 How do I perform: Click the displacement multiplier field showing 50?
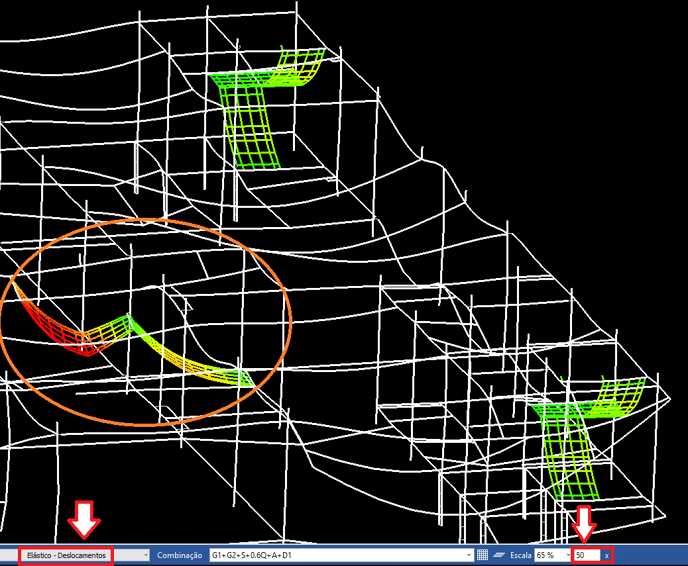(588, 555)
